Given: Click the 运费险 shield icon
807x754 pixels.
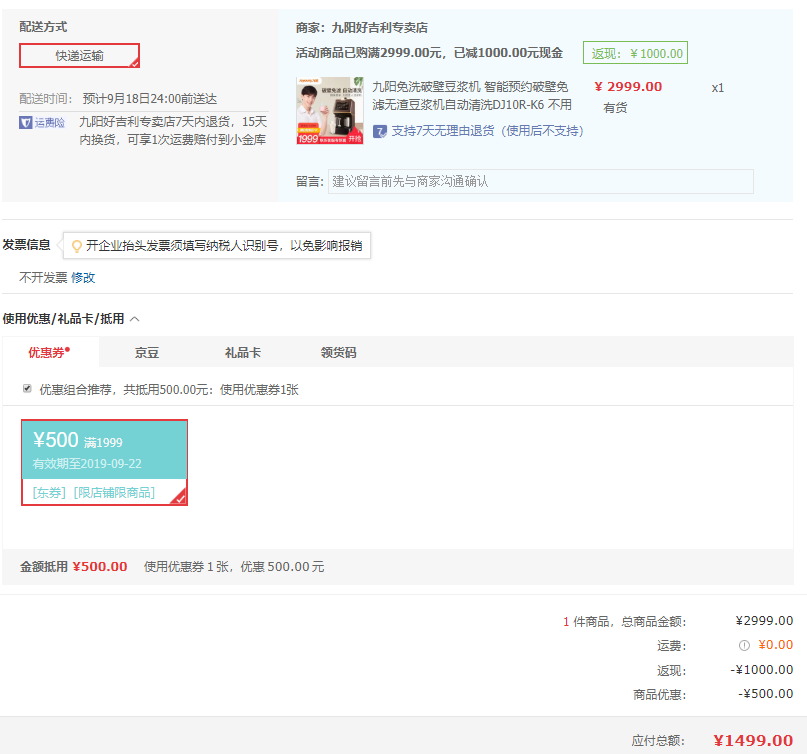Looking at the screenshot, I should 25,122.
